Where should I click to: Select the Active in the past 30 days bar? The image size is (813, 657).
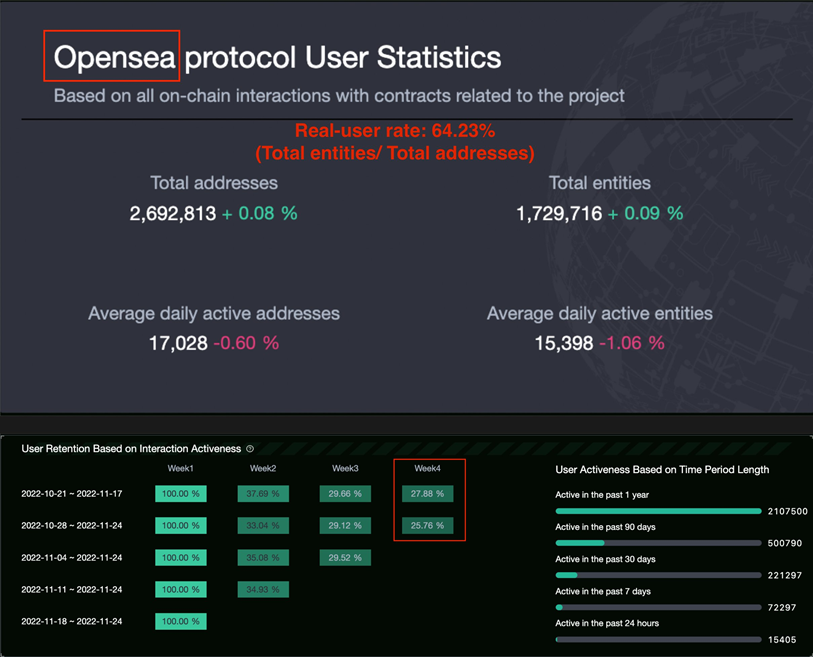(658, 575)
